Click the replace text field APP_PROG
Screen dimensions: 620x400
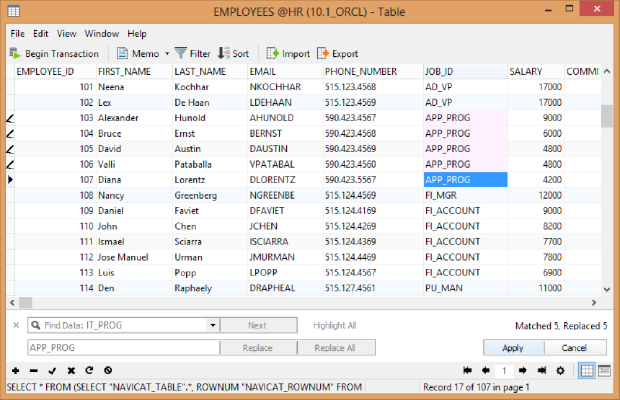point(123,348)
